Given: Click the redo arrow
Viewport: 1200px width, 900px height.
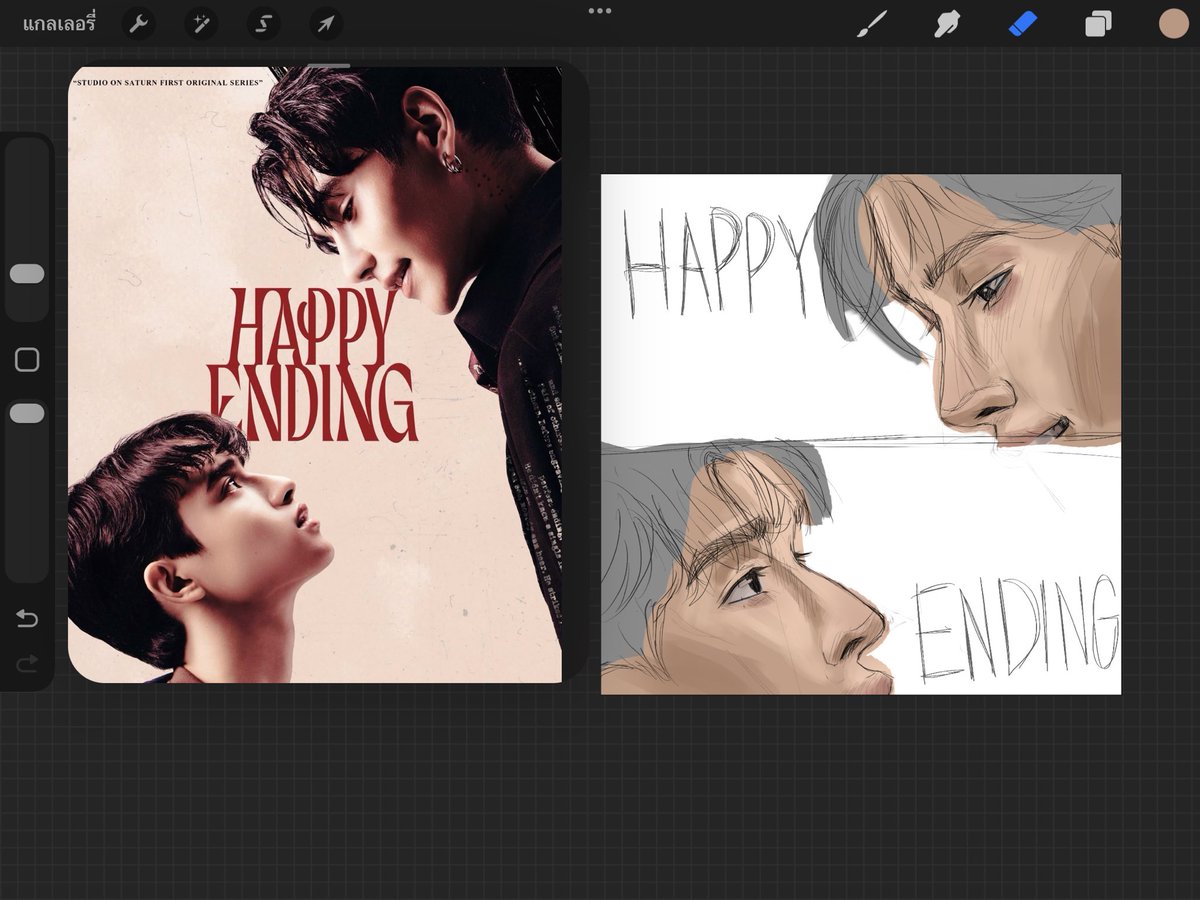Looking at the screenshot, I should pos(27,662).
